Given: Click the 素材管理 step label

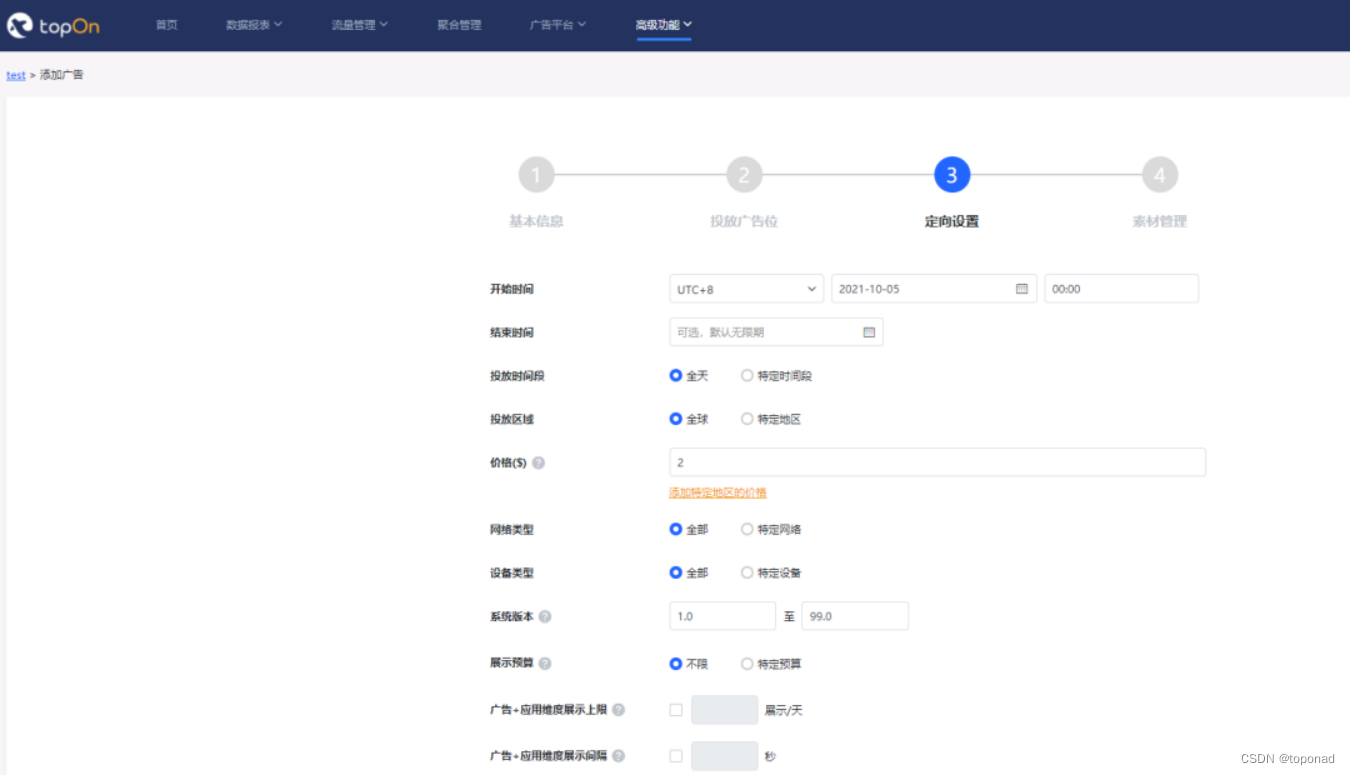Looking at the screenshot, I should [1160, 222].
